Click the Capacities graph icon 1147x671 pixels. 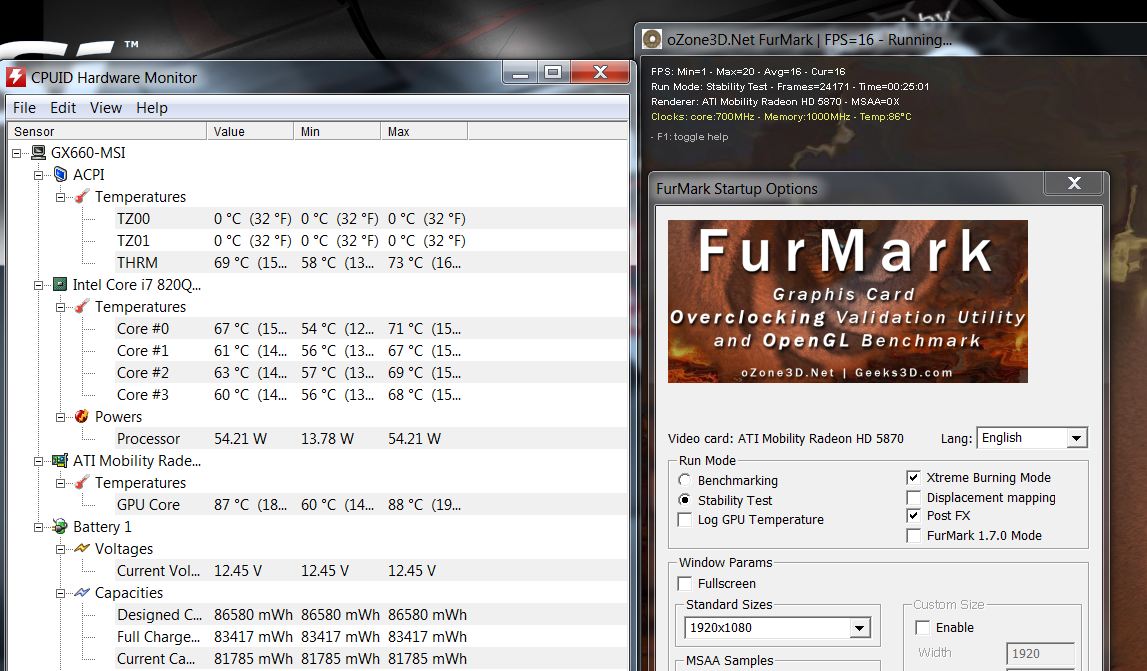pos(82,592)
